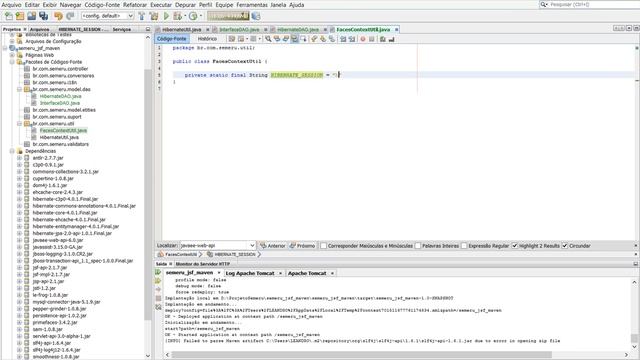Open the Refatorar menu
The image size is (640, 360).
point(135,4)
